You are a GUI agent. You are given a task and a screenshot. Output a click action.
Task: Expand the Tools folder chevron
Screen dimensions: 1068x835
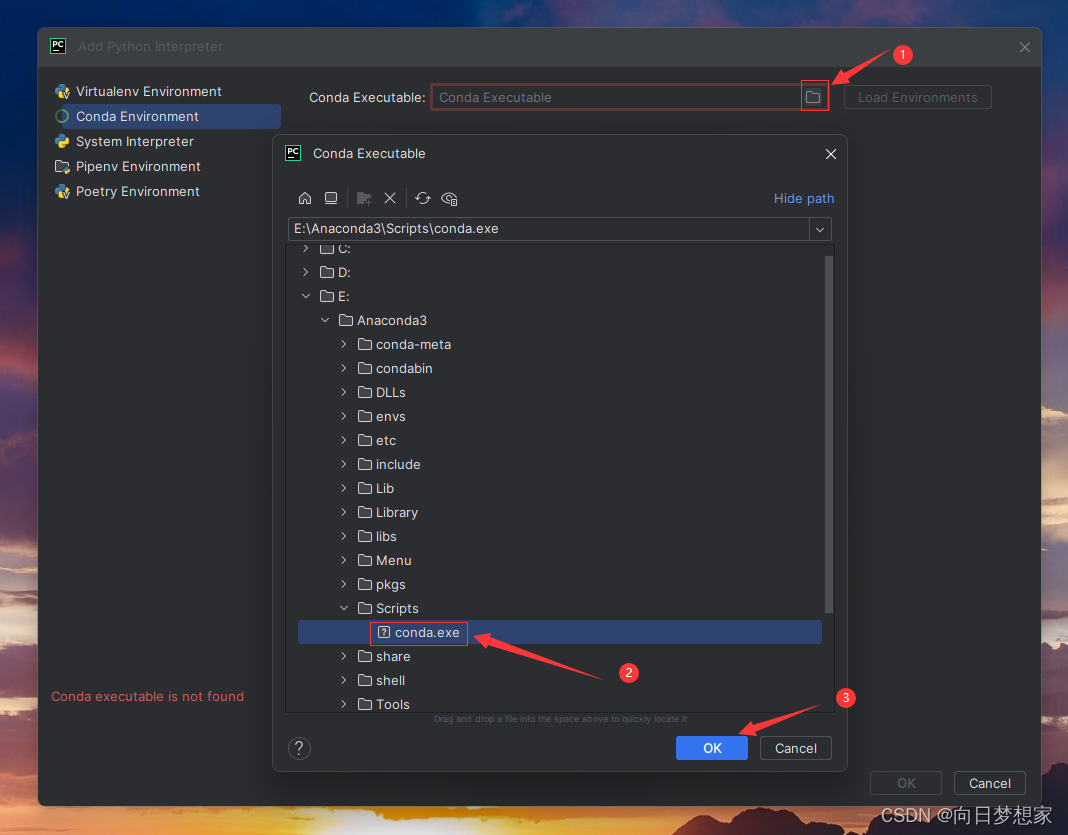point(344,704)
